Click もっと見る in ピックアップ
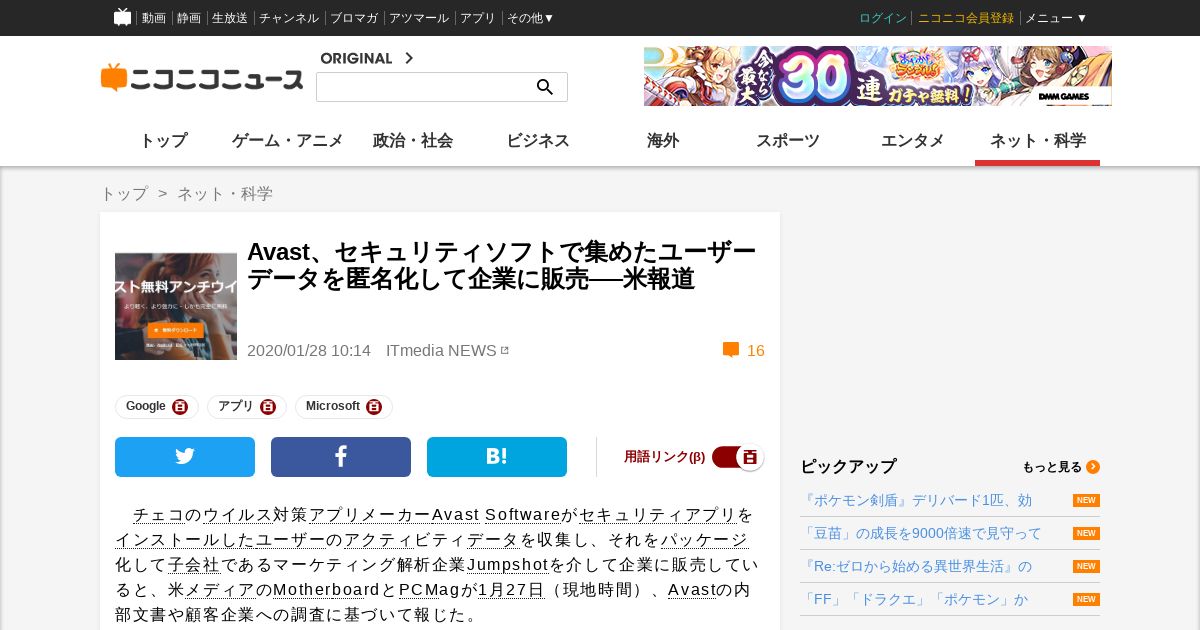This screenshot has width=1200, height=630. tap(1052, 467)
